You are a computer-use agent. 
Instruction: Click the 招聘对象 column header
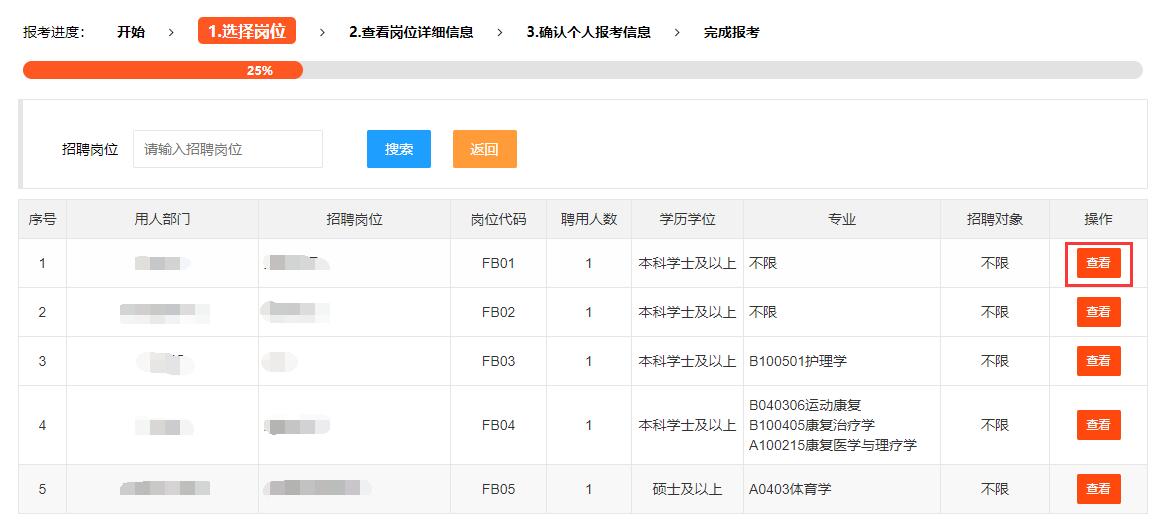tap(994, 219)
